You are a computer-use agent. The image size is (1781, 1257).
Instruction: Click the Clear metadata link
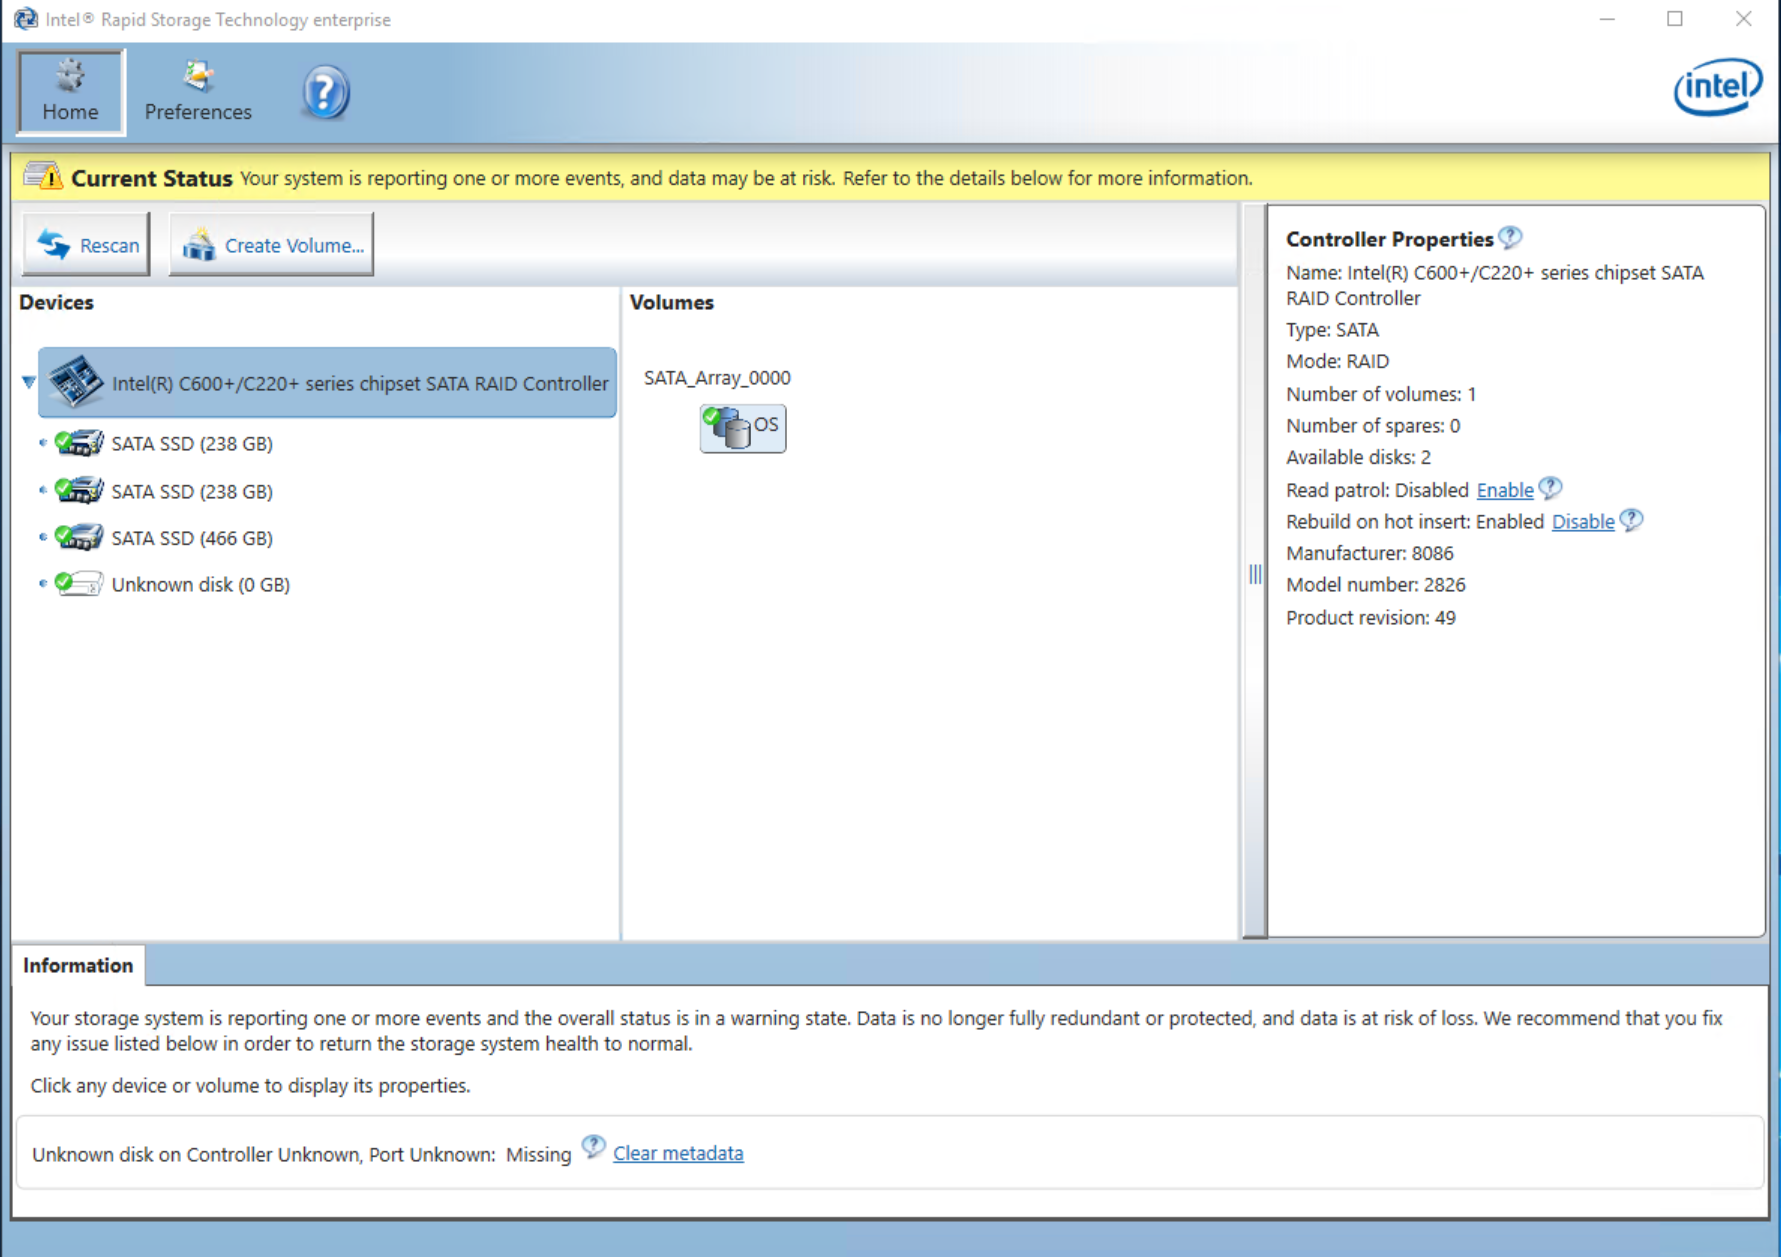[678, 1153]
